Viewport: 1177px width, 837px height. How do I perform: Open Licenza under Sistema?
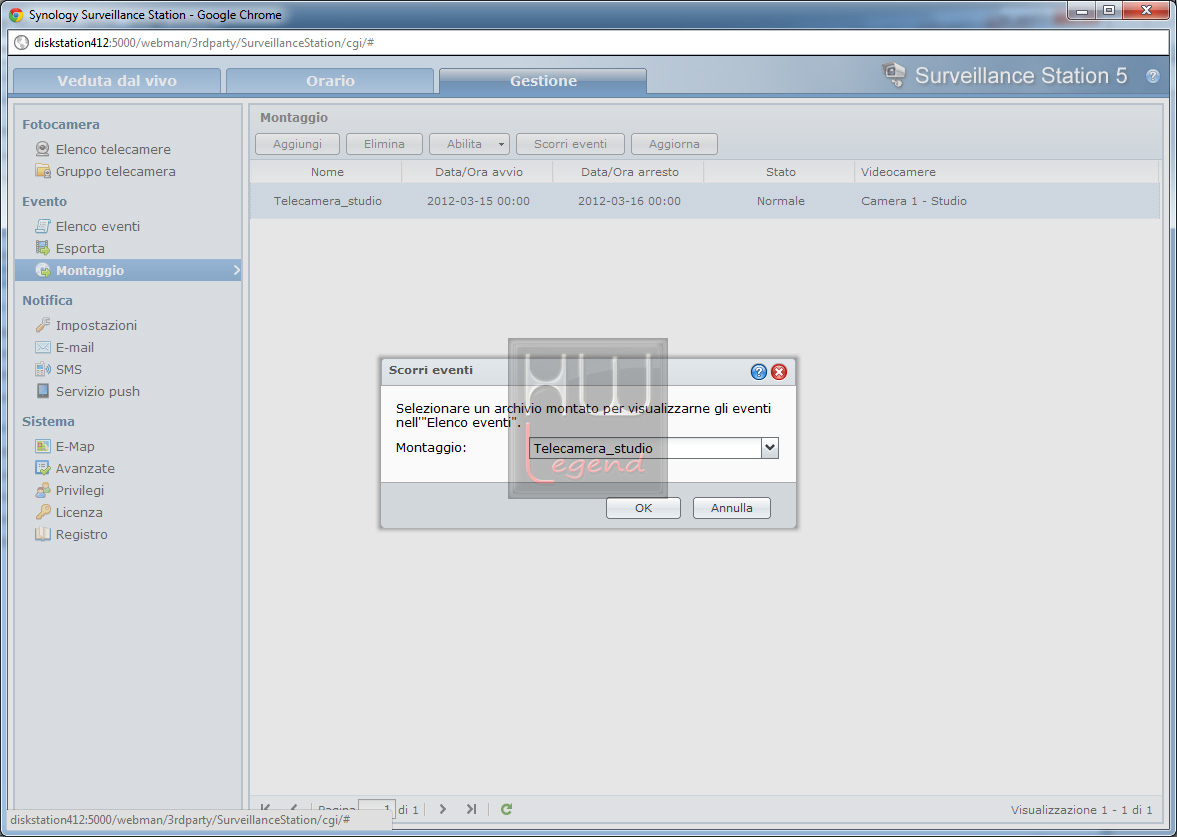pos(79,512)
